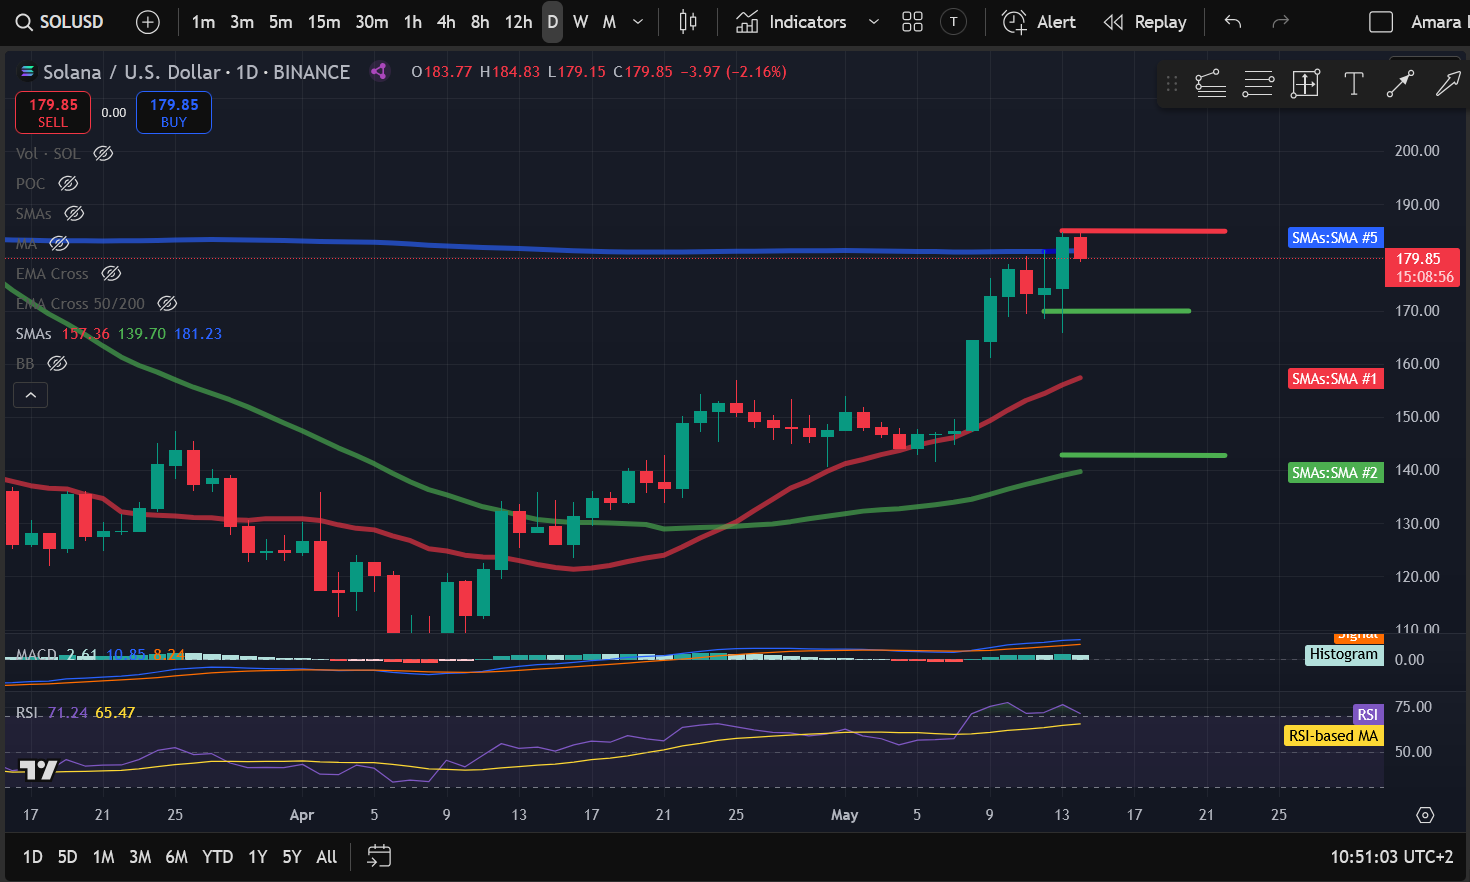The height and width of the screenshot is (882, 1470).
Task: Undo the last action
Action: (x=1233, y=22)
